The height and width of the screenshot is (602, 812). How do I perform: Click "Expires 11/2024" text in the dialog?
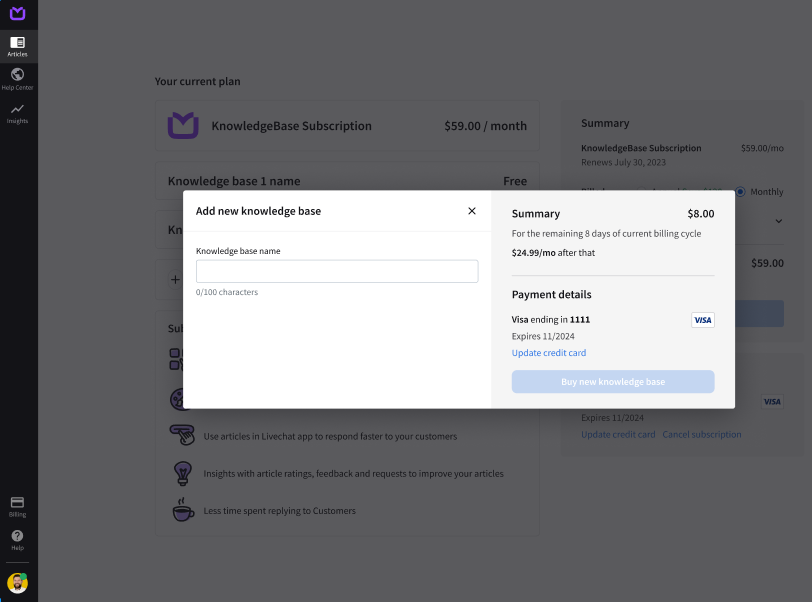tap(543, 336)
